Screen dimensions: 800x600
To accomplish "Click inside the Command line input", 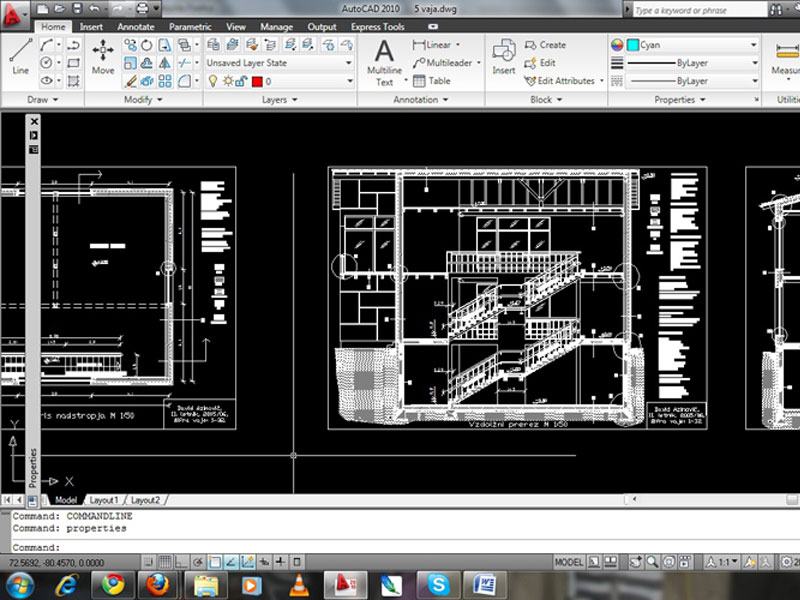I will (150, 544).
